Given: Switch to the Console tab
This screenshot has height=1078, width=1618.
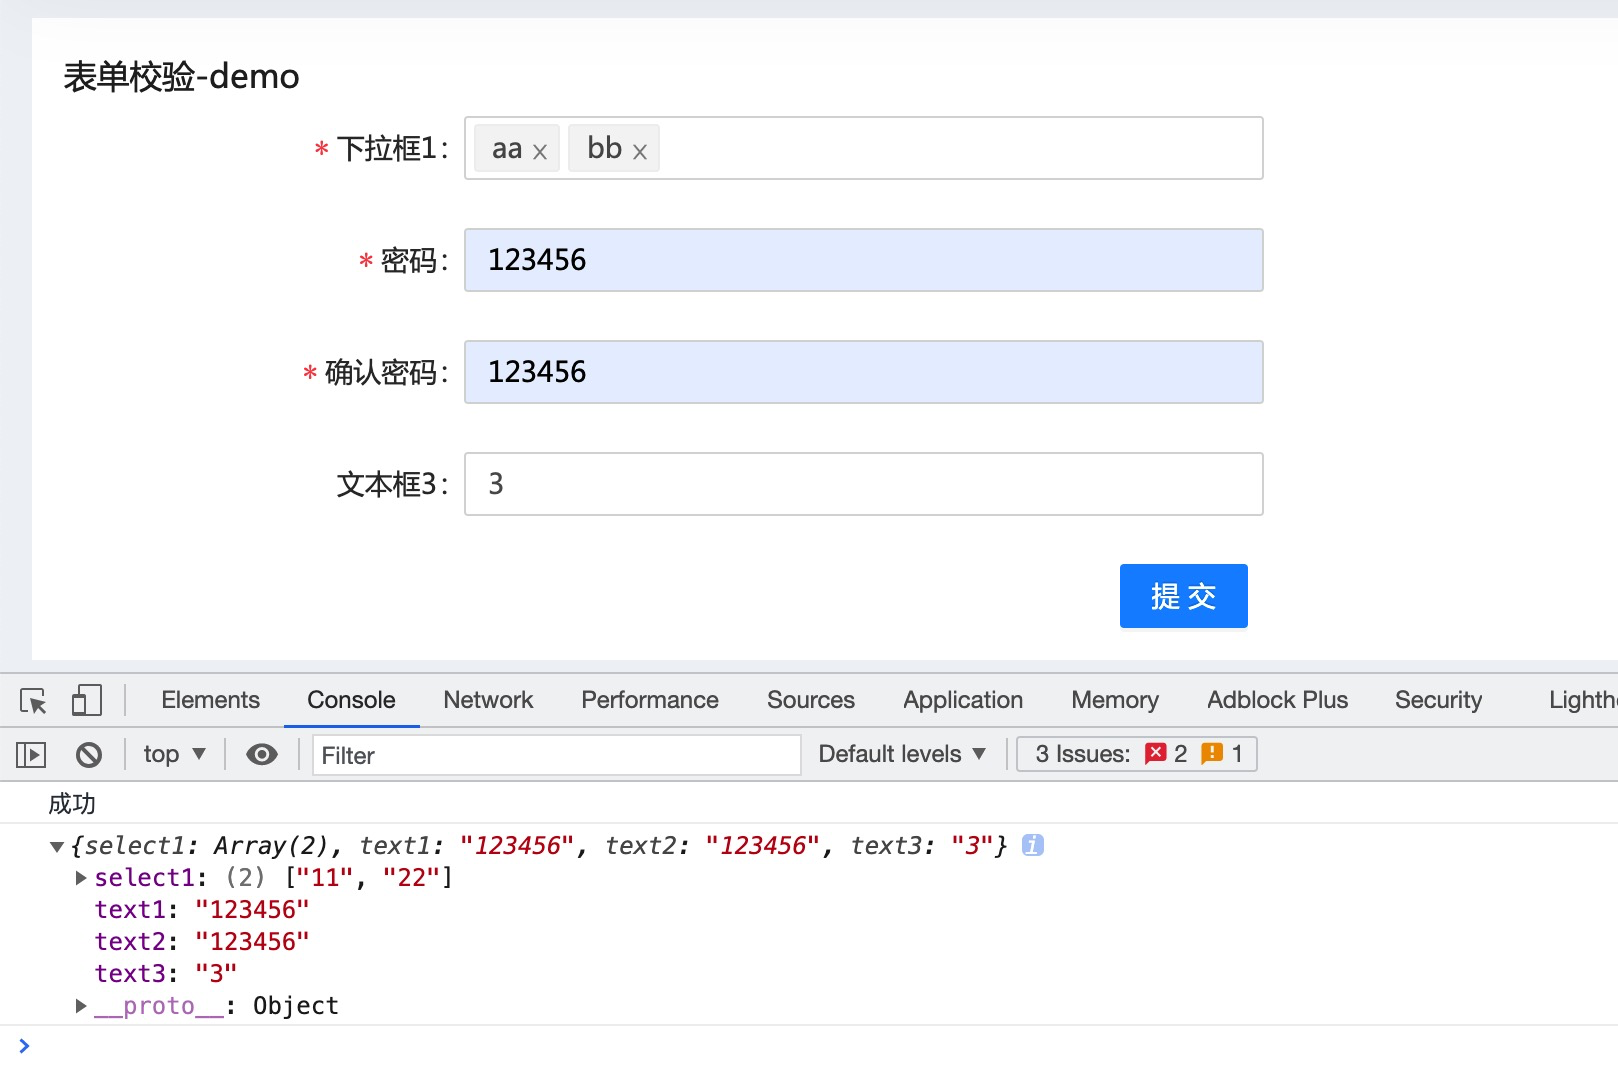Looking at the screenshot, I should click(351, 700).
